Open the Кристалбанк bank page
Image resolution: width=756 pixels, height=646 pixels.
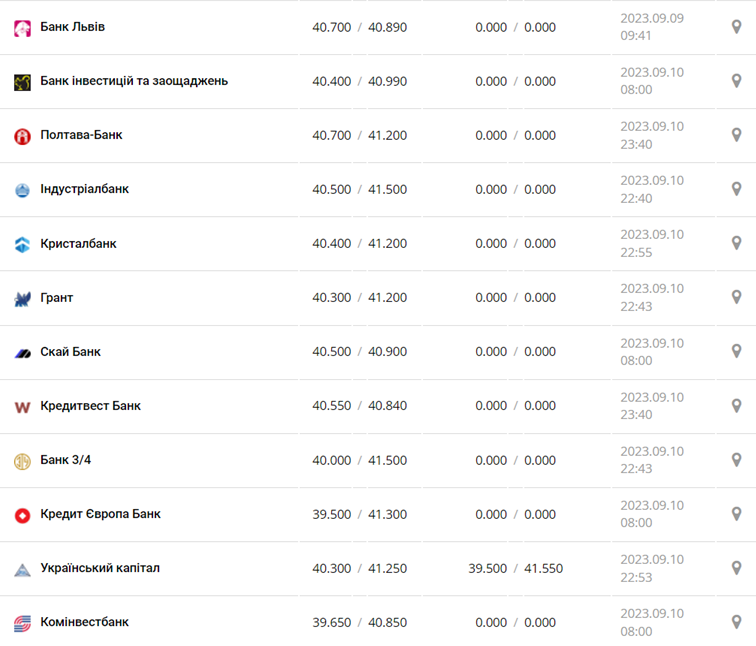(x=78, y=243)
